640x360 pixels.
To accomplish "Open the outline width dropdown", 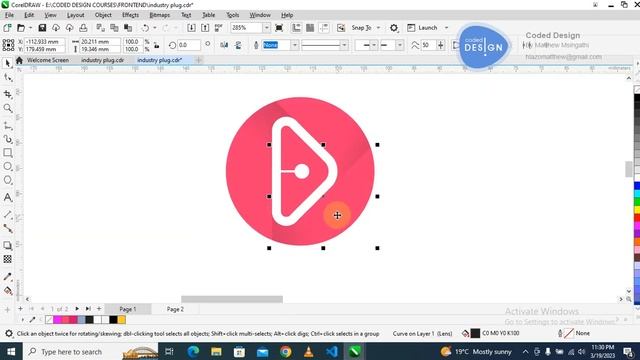I will click(x=294, y=45).
